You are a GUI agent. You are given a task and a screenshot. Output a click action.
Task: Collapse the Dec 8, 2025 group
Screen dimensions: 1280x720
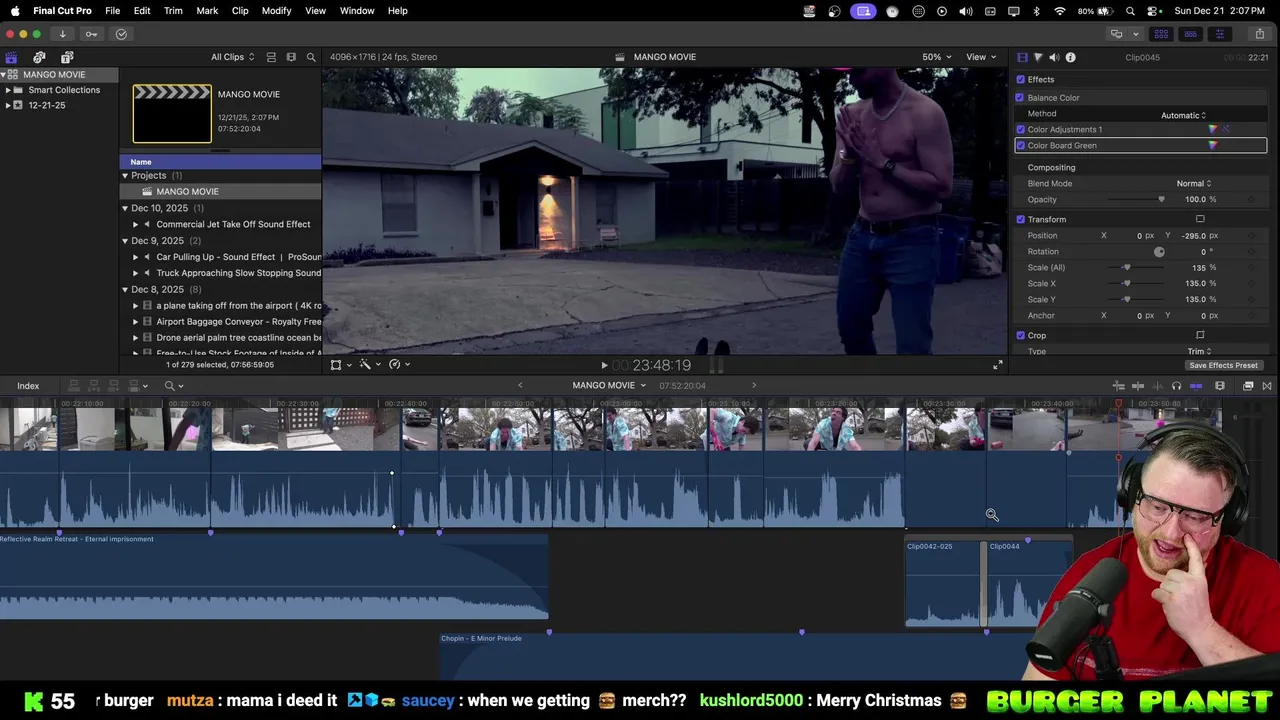point(125,289)
